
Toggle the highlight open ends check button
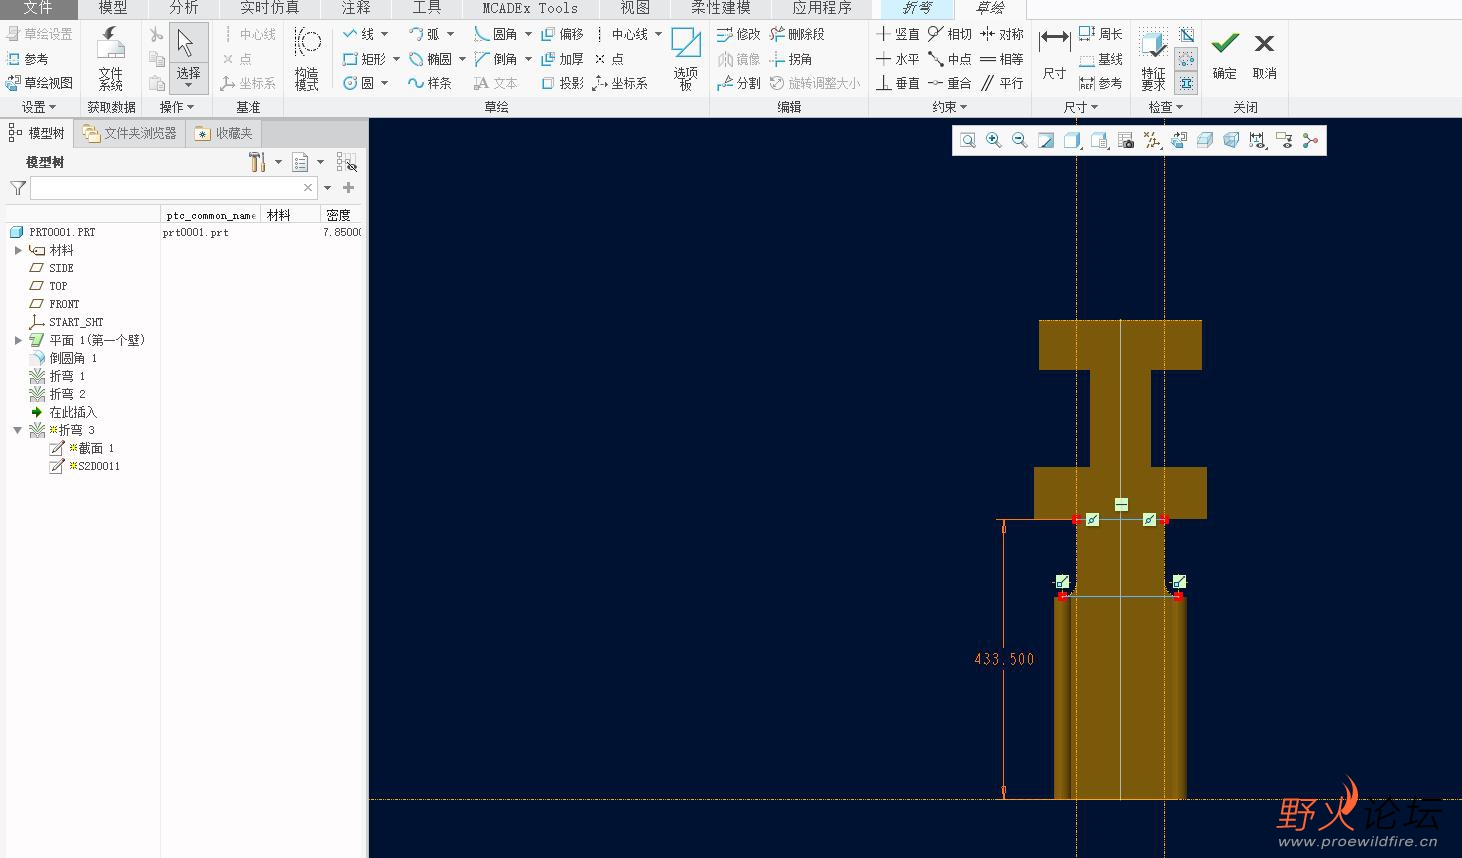1186,59
